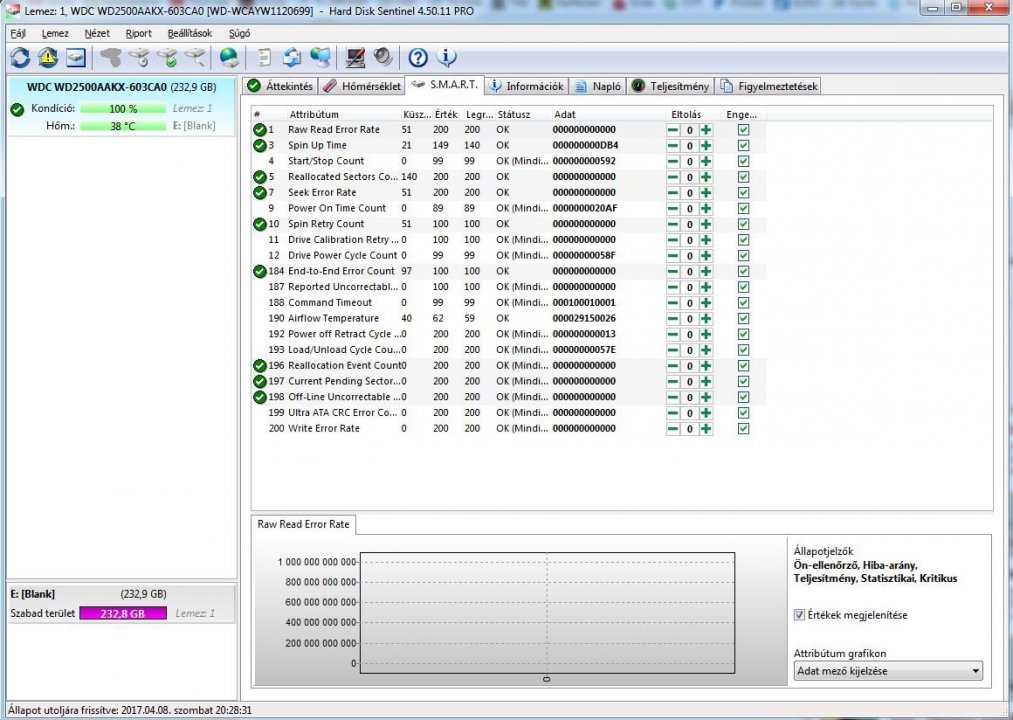Open configuration via monitor-with-pen icon
The width and height of the screenshot is (1013, 720).
point(355,58)
